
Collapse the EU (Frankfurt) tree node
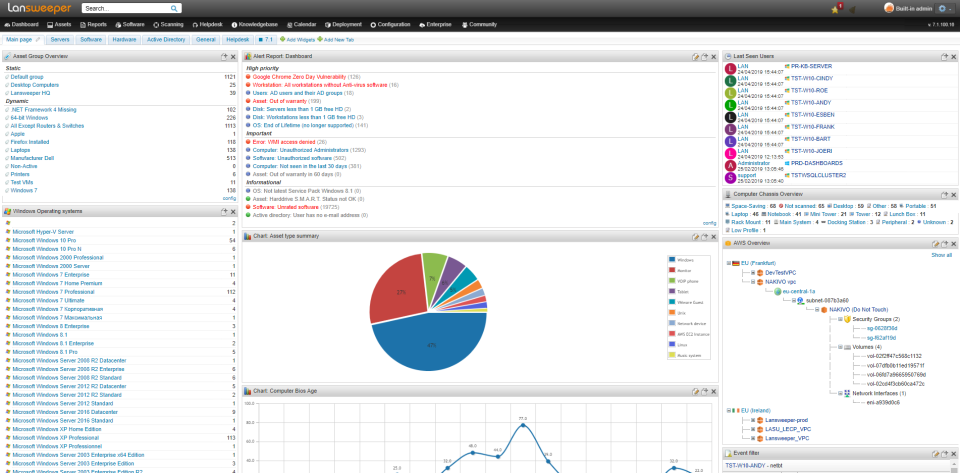(729, 263)
